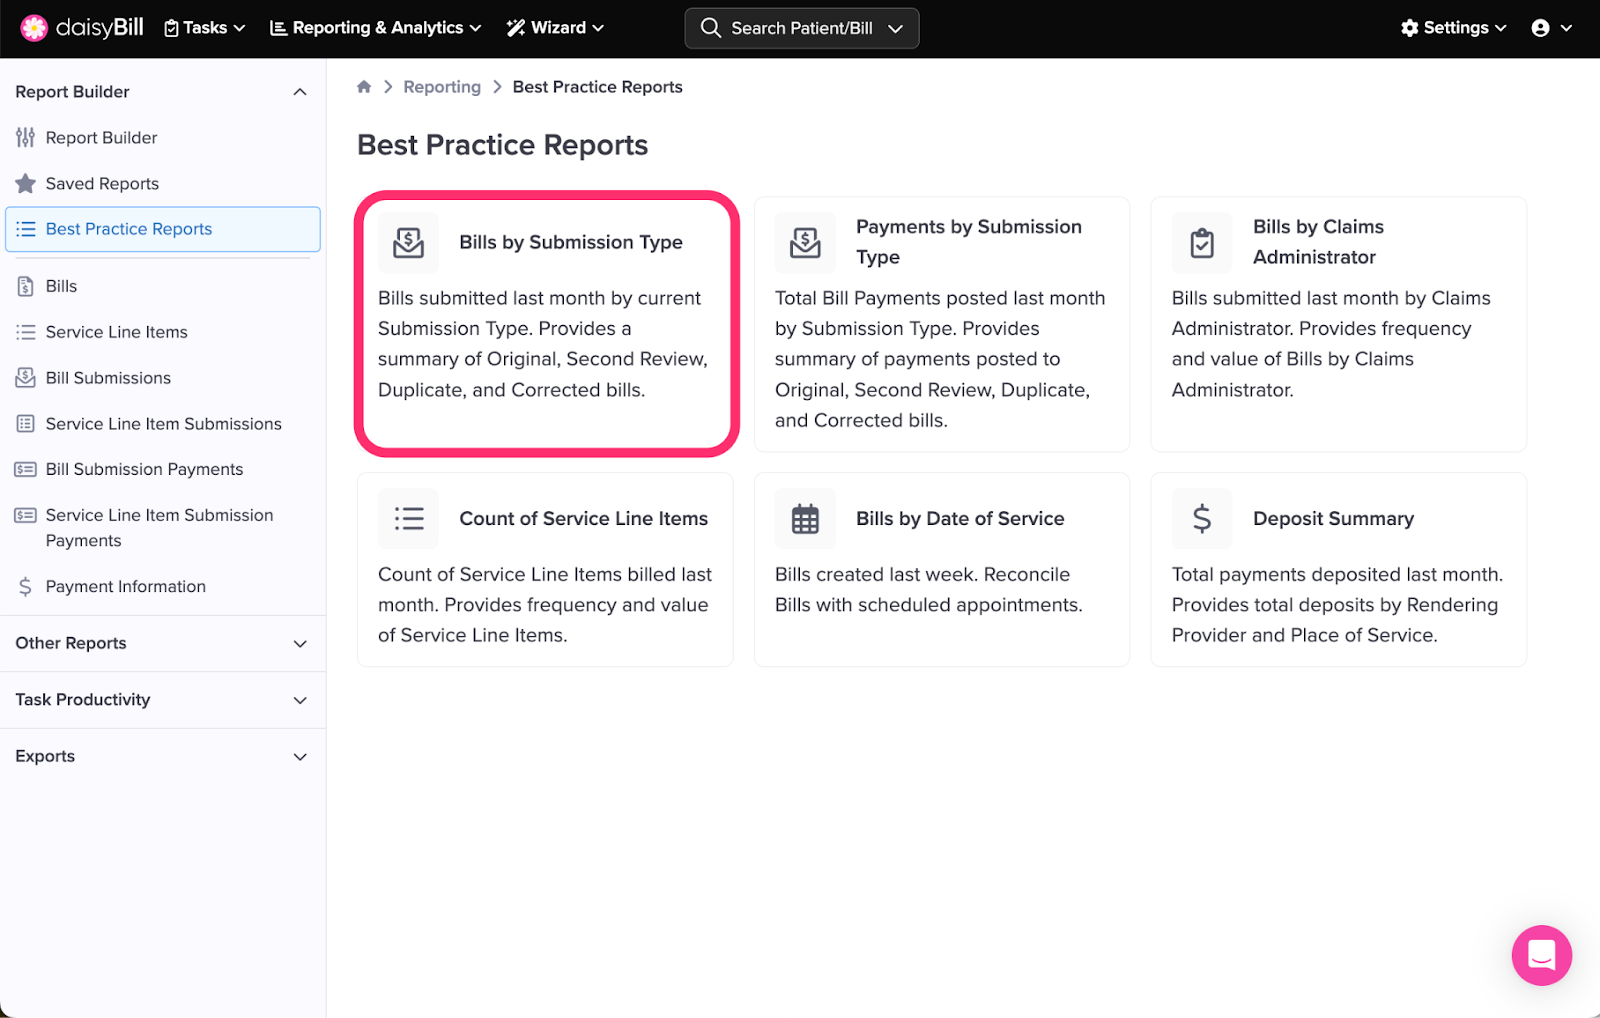
Task: Click the Count of Service Line Items list icon
Action: tap(408, 518)
